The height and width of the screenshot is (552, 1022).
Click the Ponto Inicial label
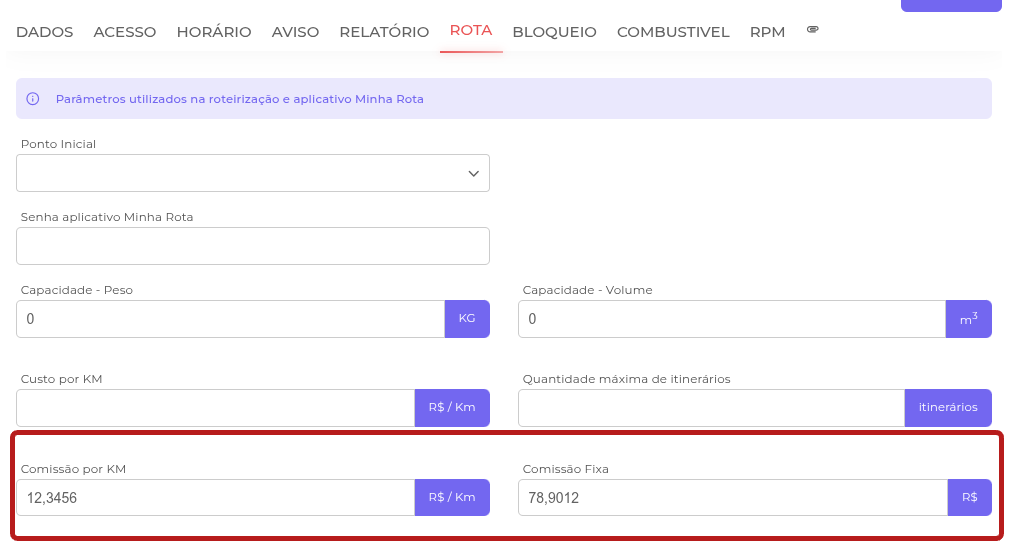pos(58,144)
